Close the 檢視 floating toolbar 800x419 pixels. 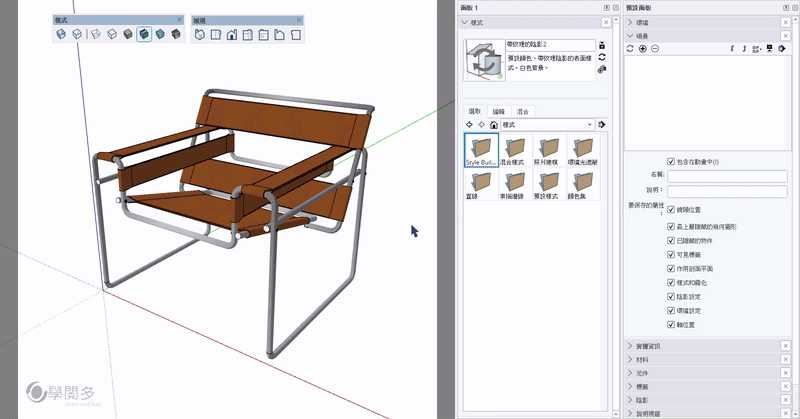click(299, 20)
